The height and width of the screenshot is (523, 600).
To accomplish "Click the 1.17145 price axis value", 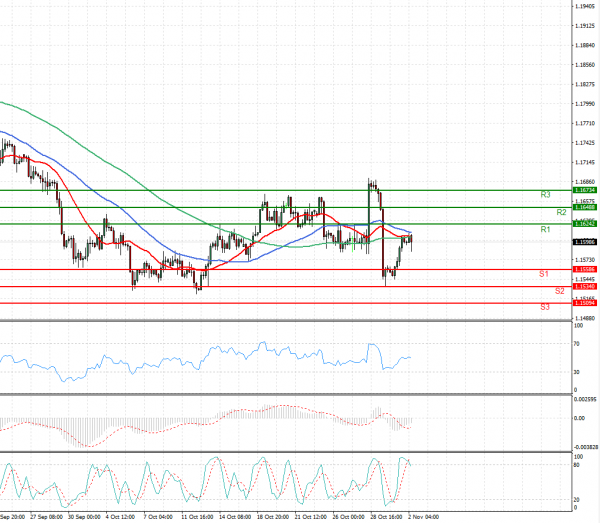I will pyautogui.click(x=585, y=163).
